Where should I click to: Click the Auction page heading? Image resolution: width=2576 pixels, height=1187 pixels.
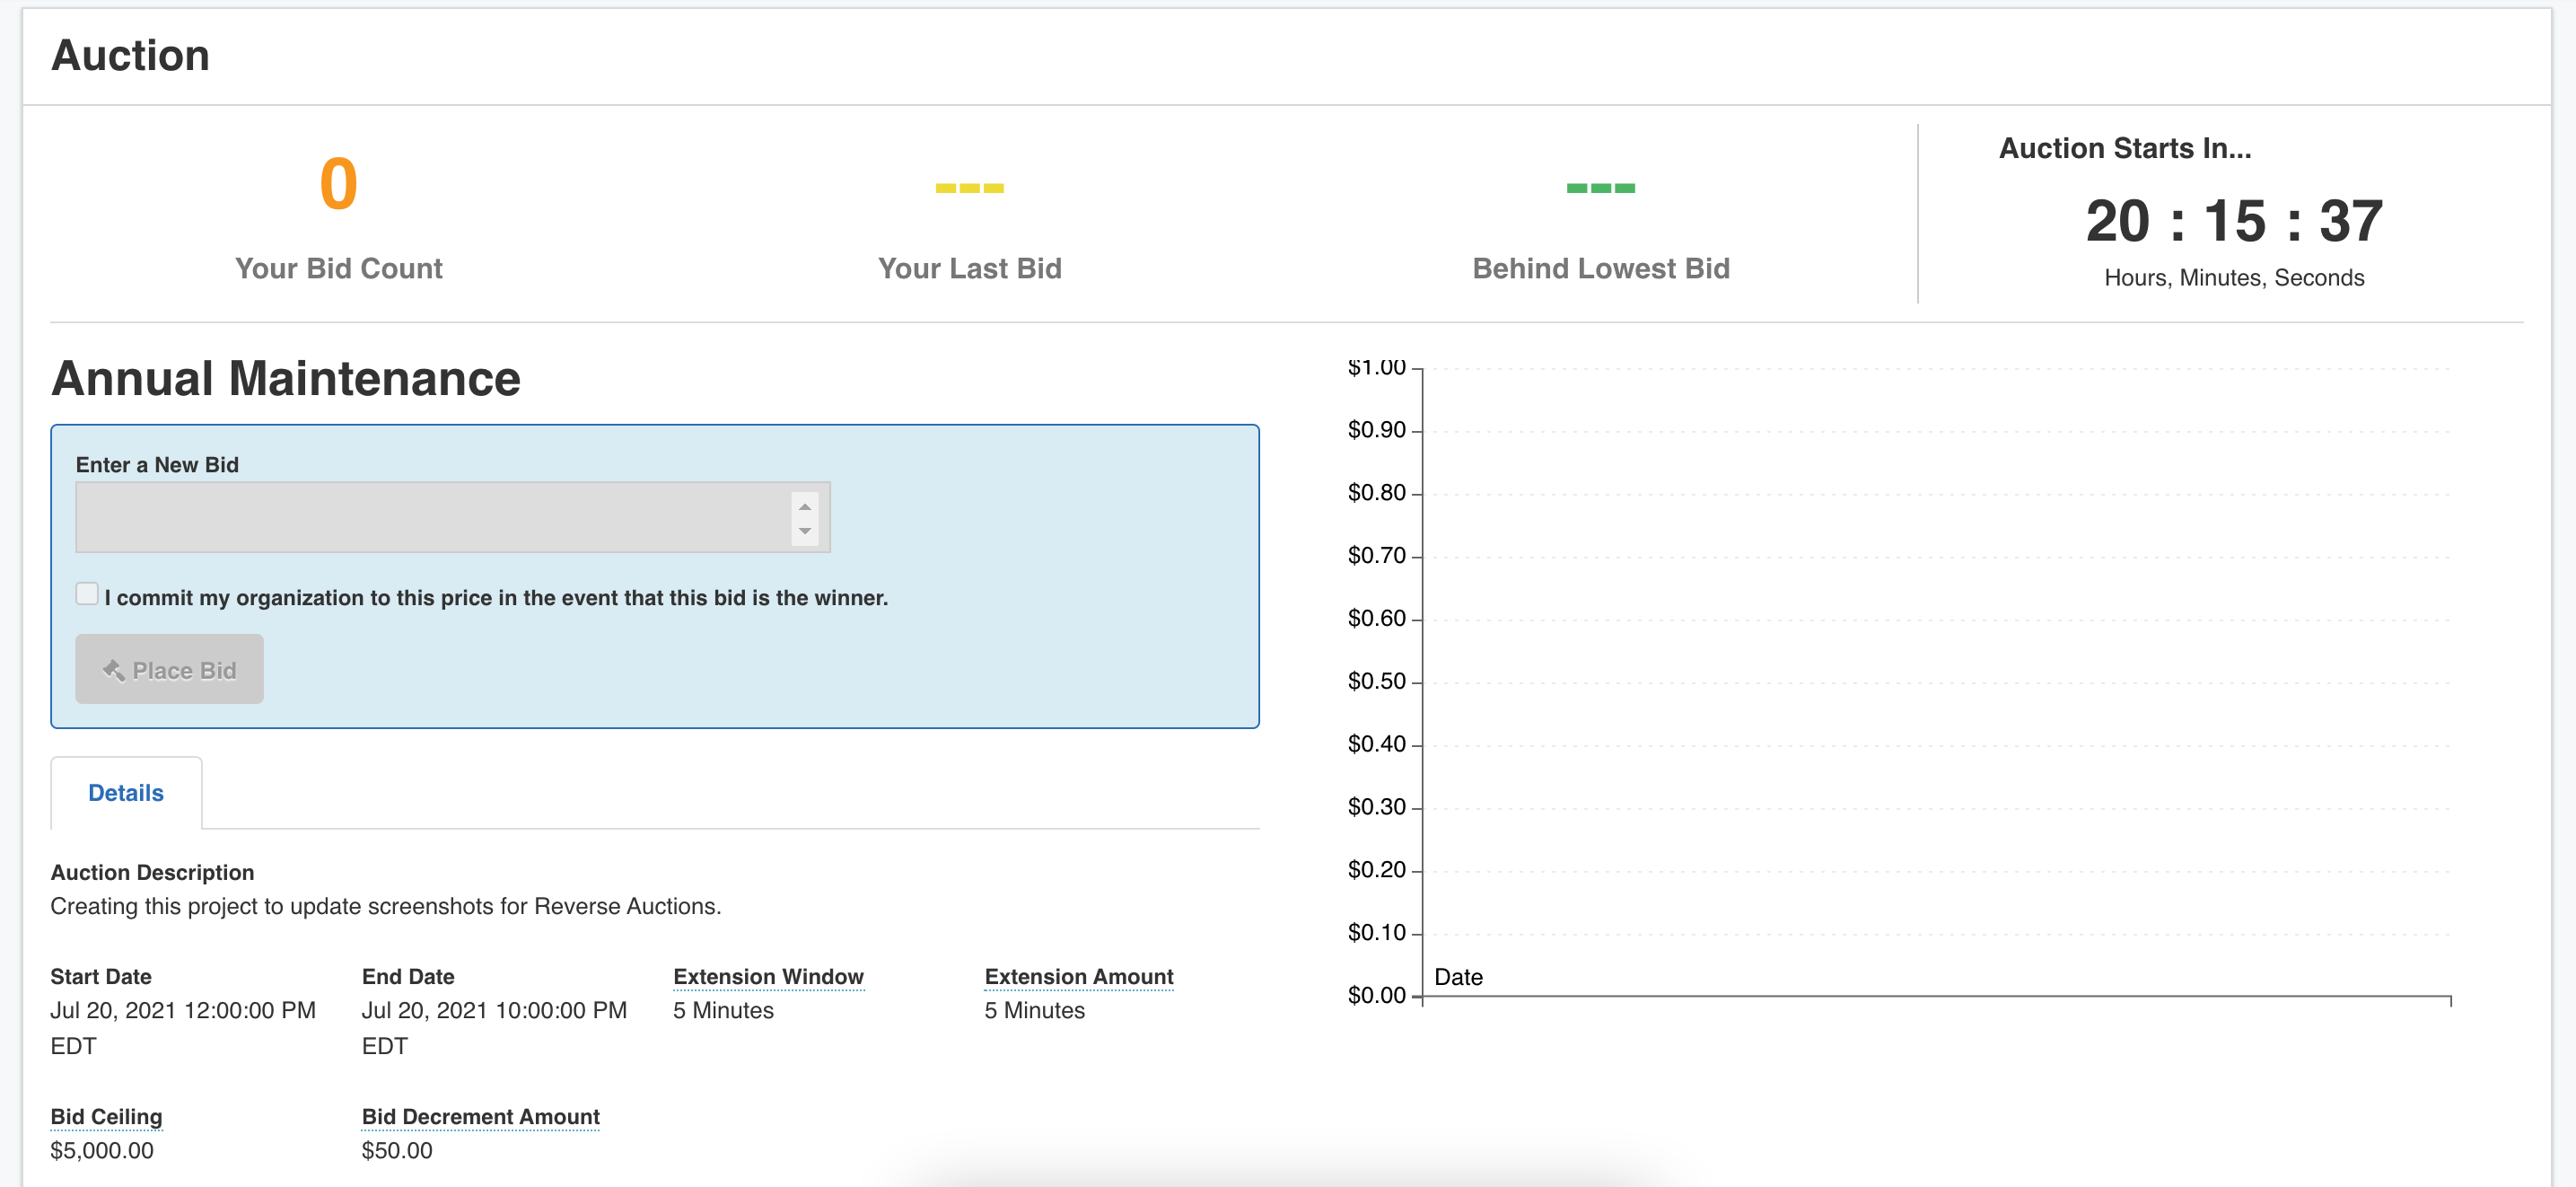(x=130, y=55)
